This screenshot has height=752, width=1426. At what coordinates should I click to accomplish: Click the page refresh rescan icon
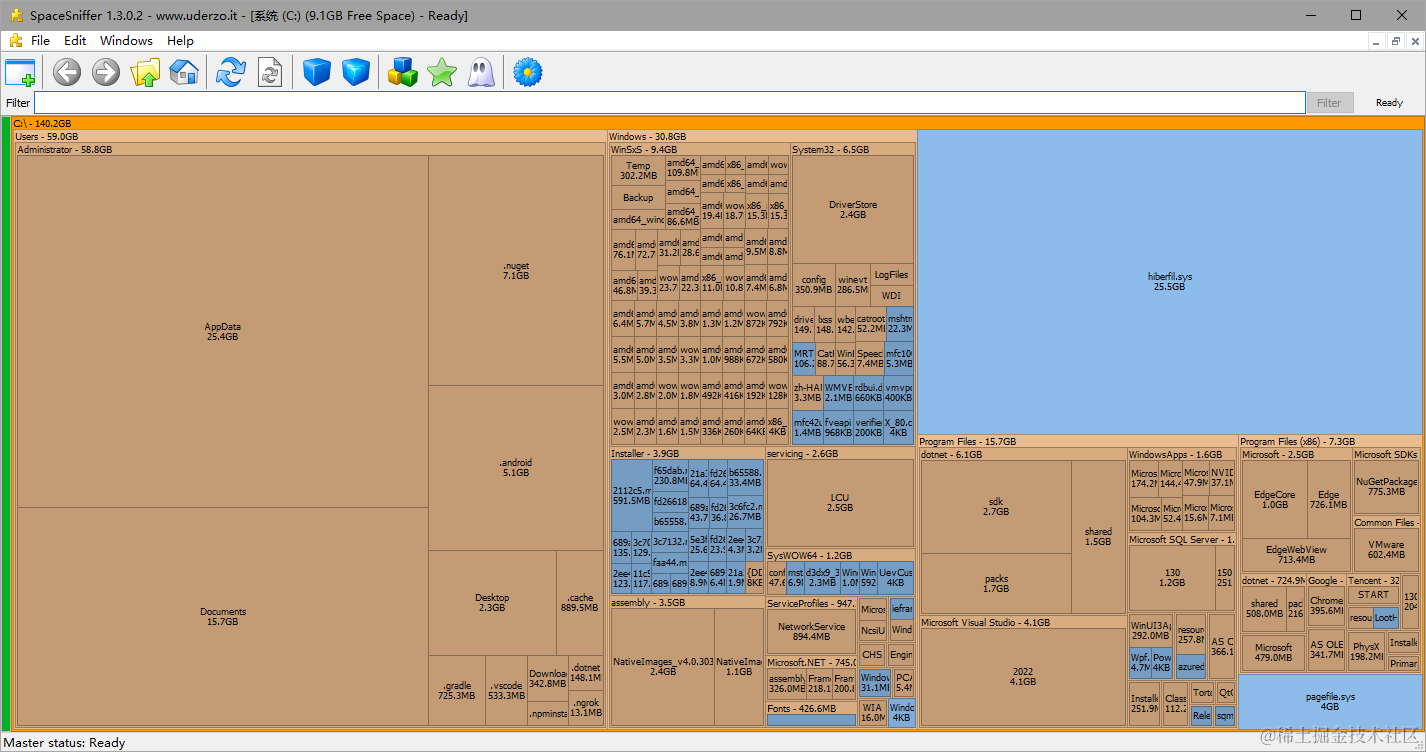click(x=270, y=72)
